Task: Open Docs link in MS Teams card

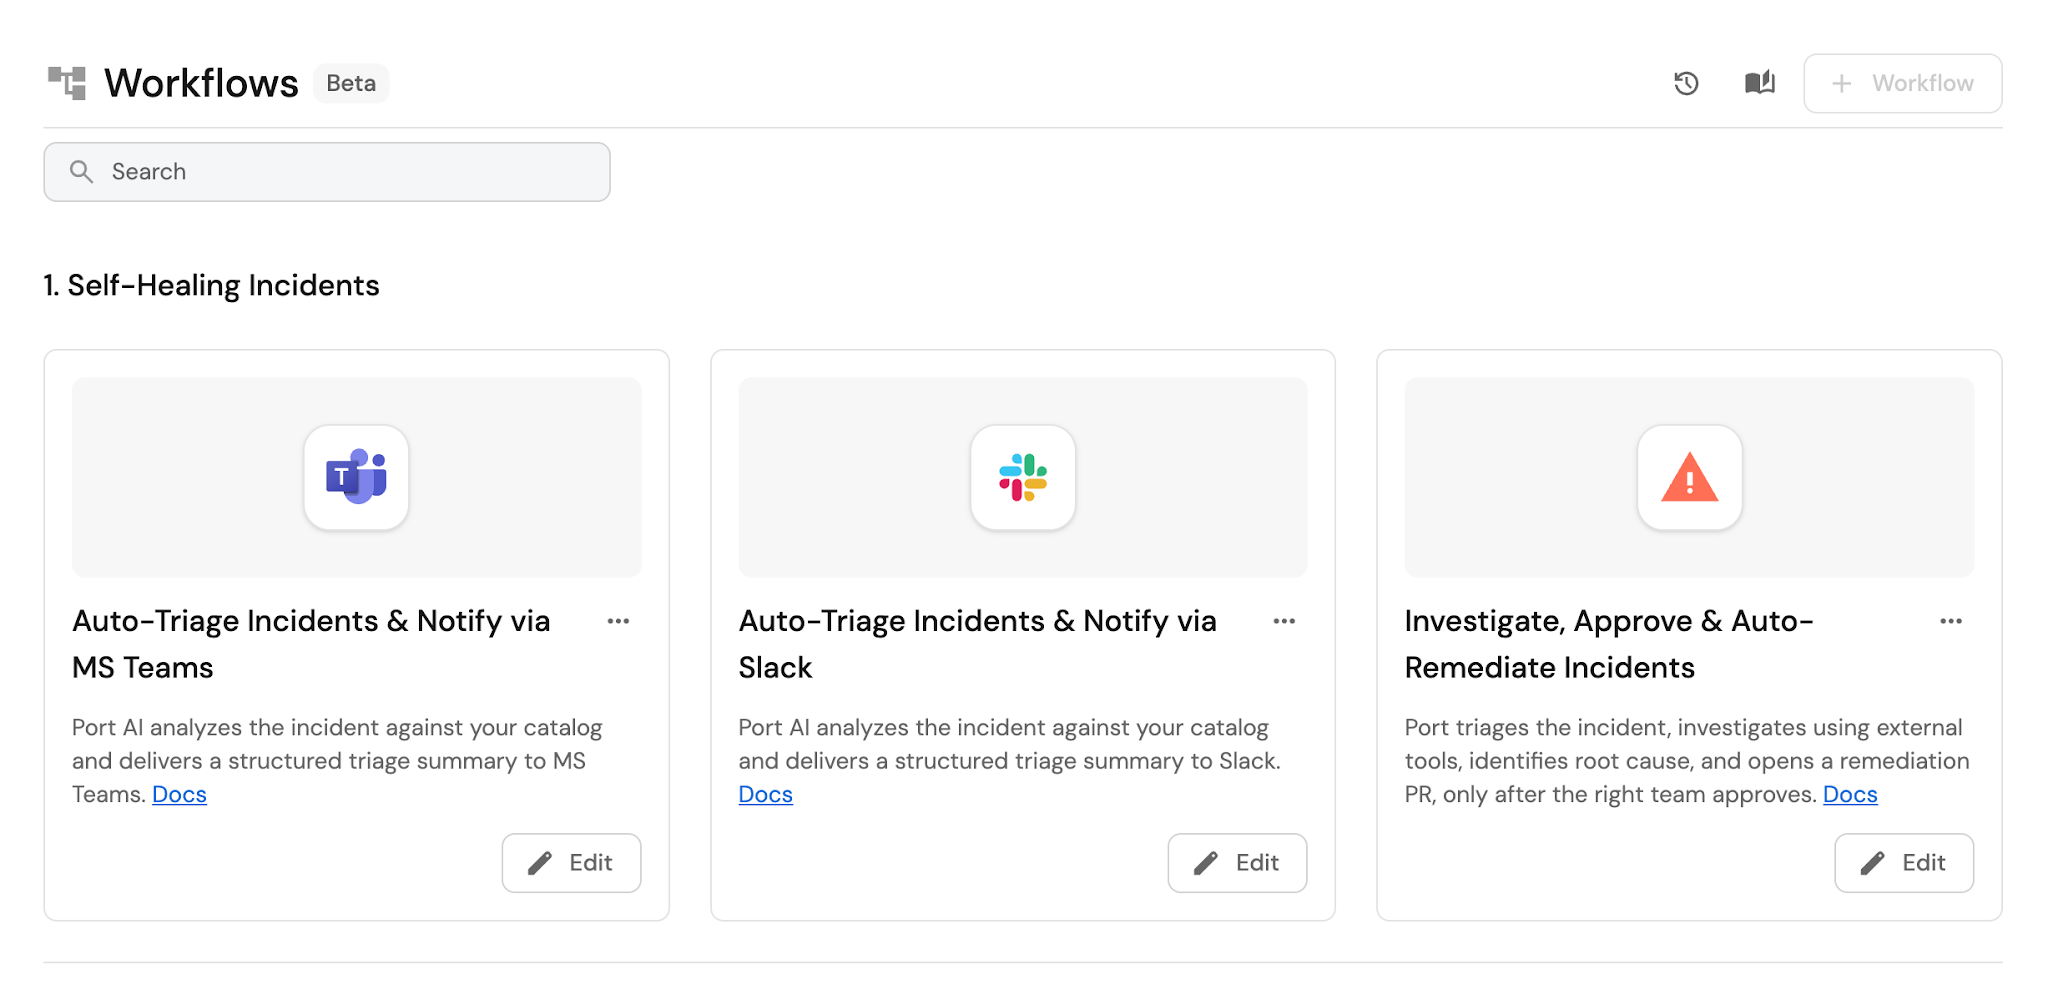Action: pos(179,794)
